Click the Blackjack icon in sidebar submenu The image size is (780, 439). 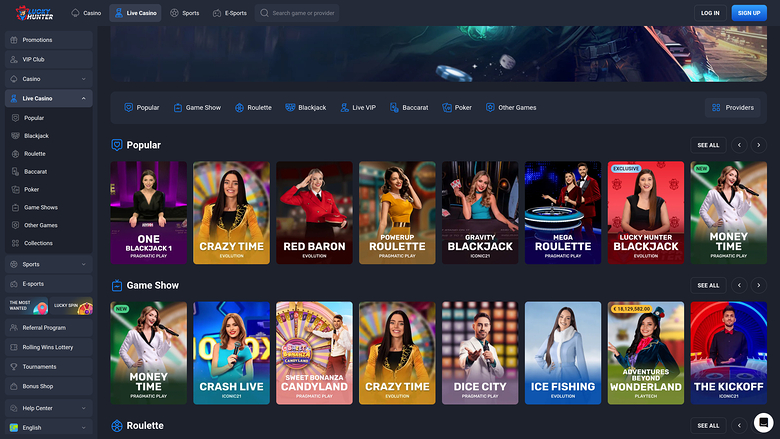(x=15, y=136)
